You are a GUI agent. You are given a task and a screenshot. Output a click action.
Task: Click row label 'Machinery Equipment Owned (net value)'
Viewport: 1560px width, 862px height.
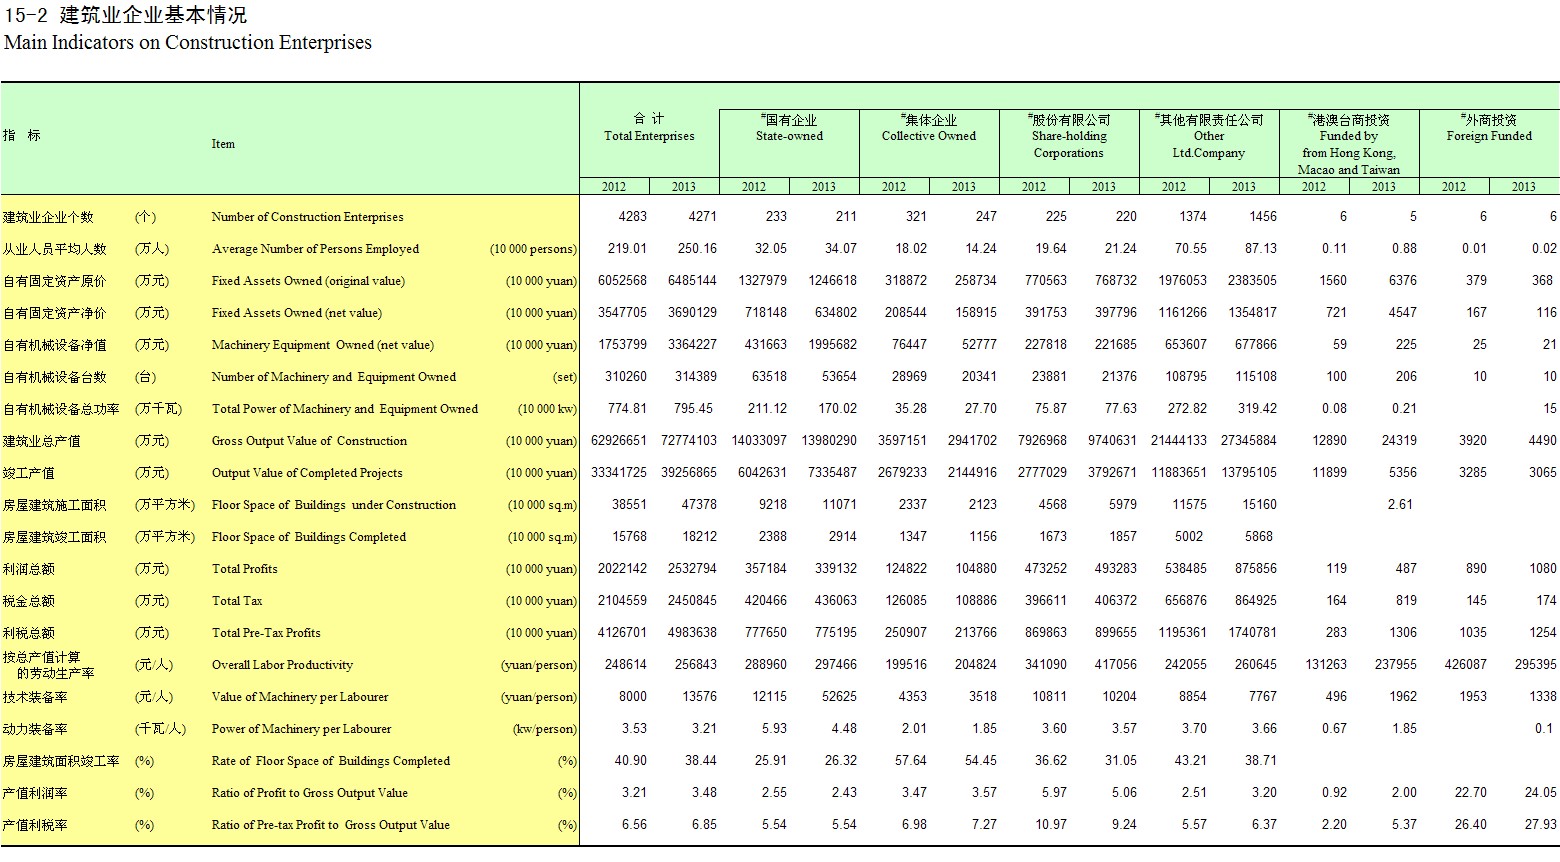click(x=323, y=345)
